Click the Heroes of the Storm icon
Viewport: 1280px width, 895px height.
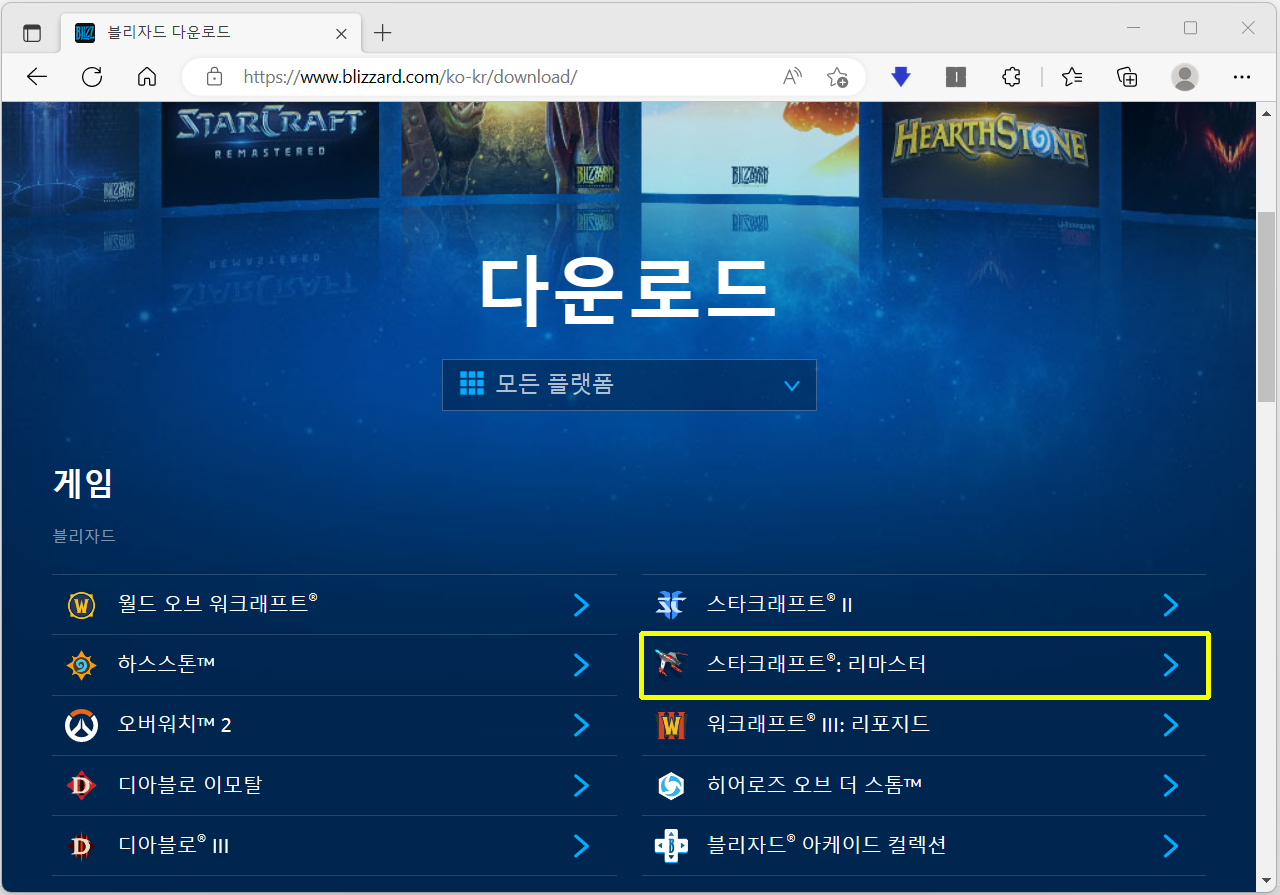pyautogui.click(x=670, y=785)
